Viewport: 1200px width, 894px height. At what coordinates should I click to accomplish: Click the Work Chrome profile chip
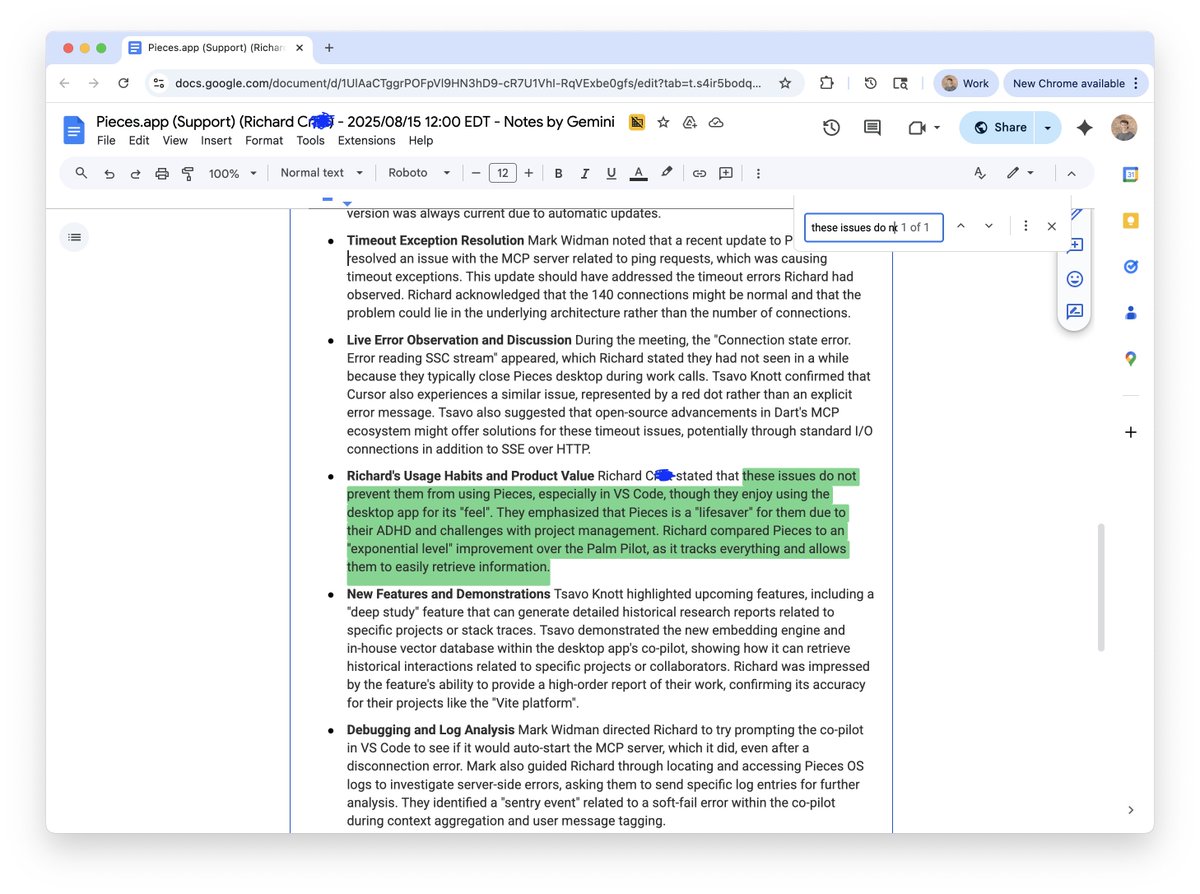(966, 84)
